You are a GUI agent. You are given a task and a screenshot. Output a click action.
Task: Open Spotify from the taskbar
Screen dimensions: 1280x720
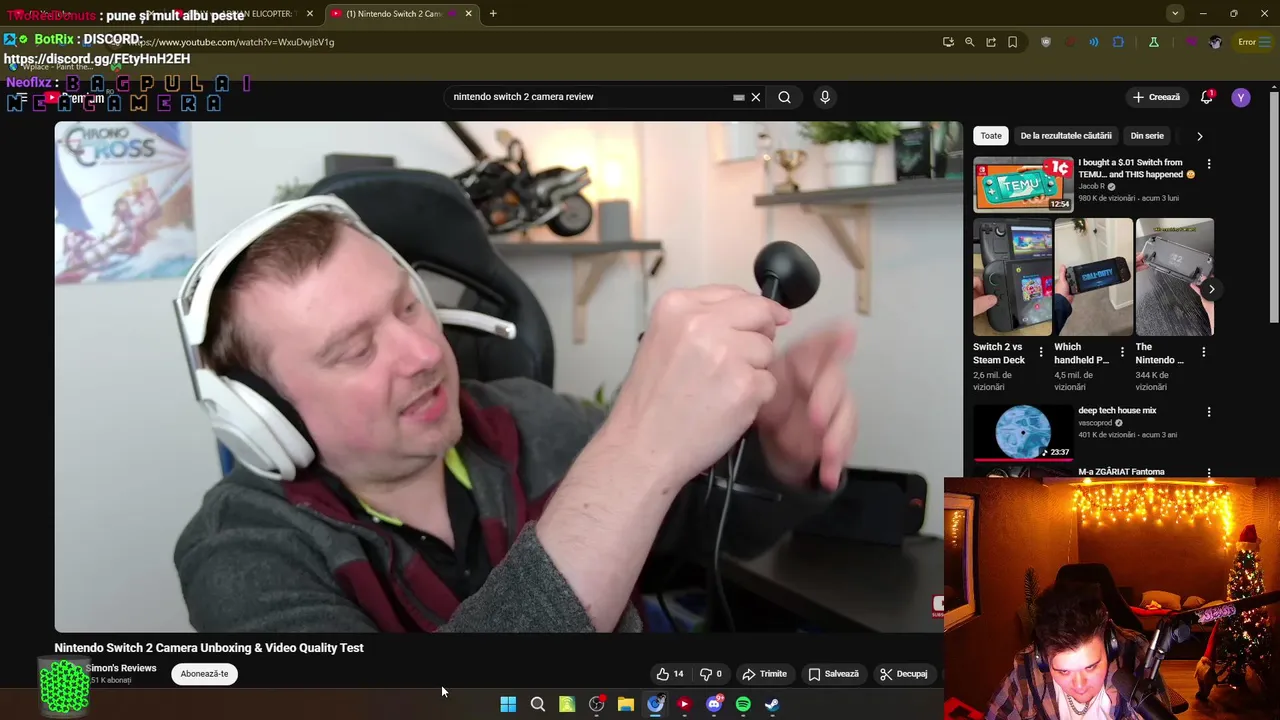[x=743, y=705]
